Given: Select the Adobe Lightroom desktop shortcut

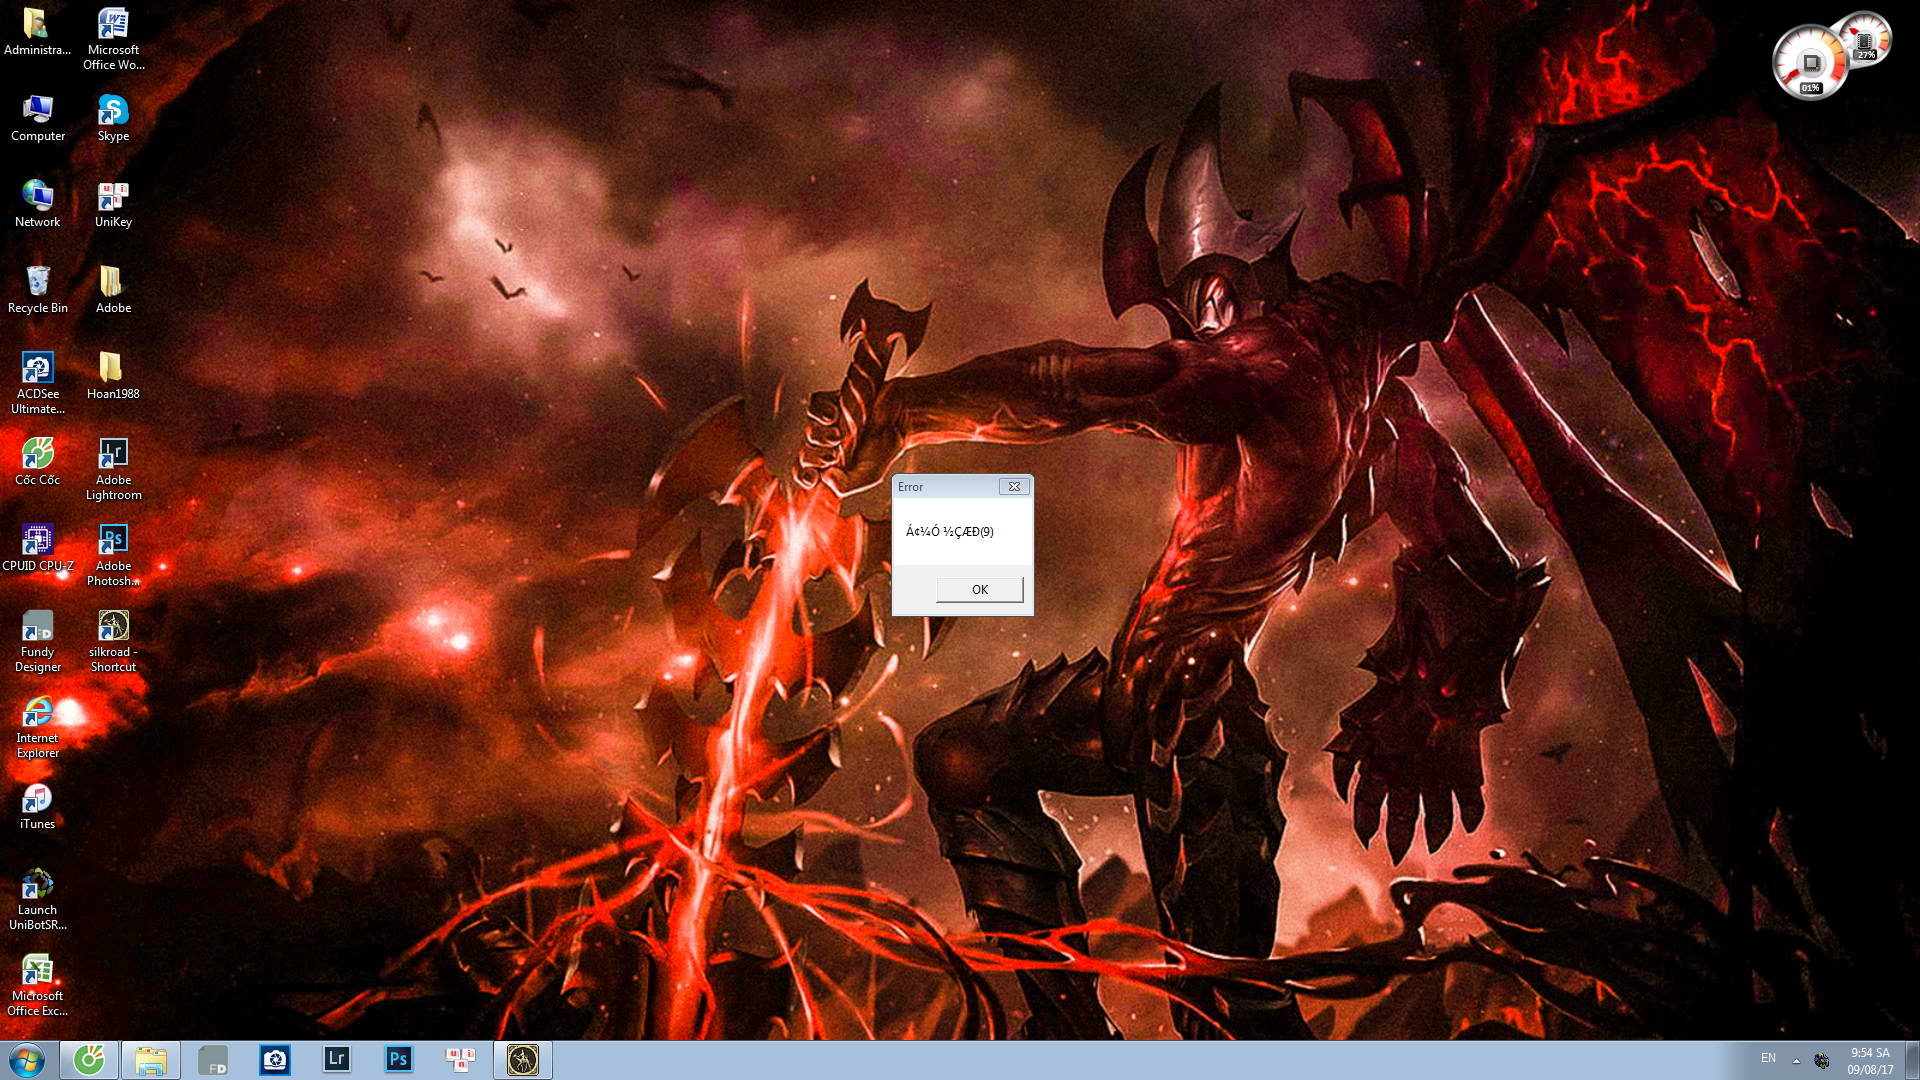Looking at the screenshot, I should pyautogui.click(x=113, y=469).
